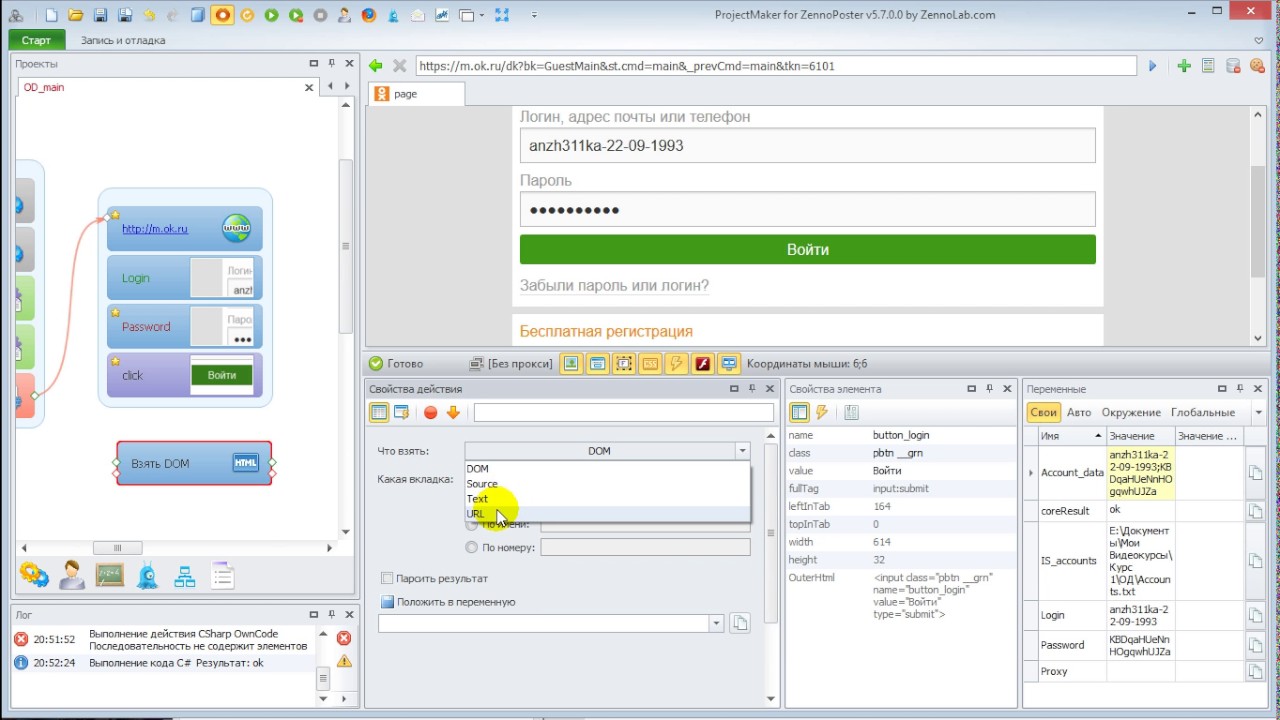Click the highlighted orange record button in the toolbar
This screenshot has width=1280, height=720.
coord(222,15)
